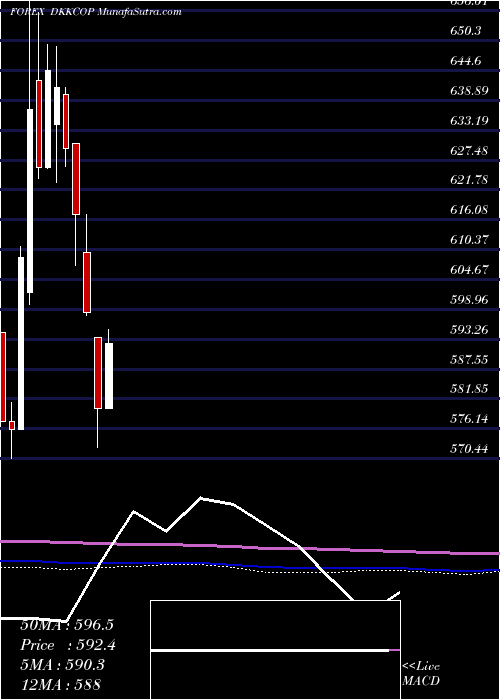Click the 'Price : 592.4' readout
The image size is (500, 700).
click(x=68, y=645)
